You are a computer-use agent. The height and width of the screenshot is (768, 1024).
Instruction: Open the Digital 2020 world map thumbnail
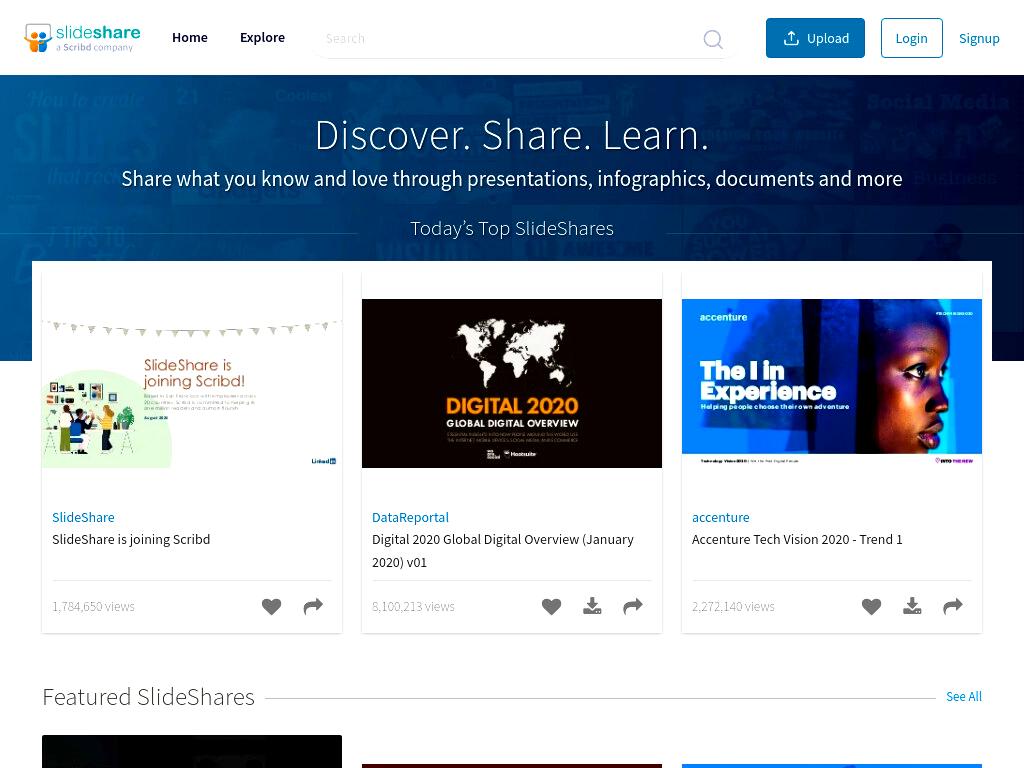(x=512, y=383)
